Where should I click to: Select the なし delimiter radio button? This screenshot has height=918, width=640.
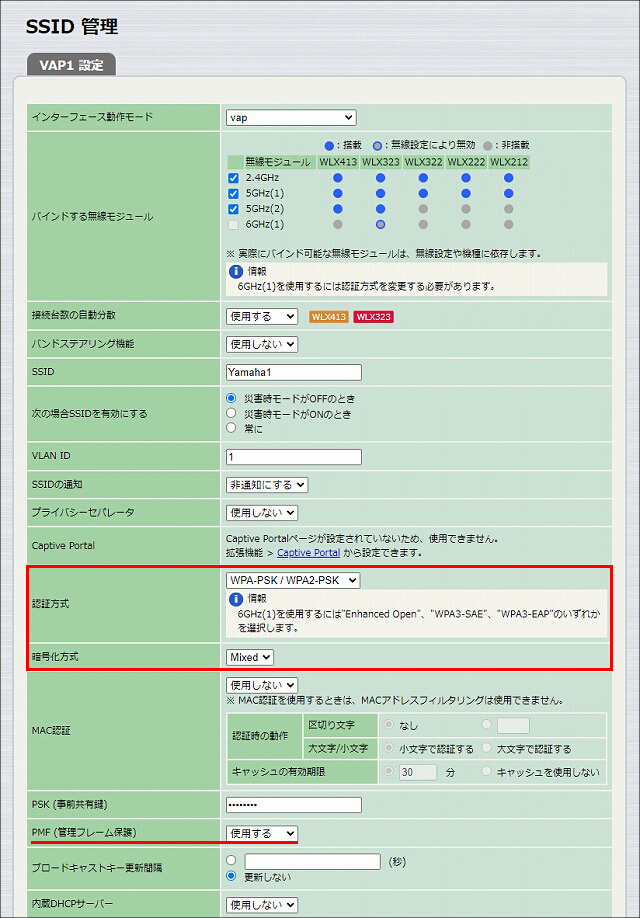click(x=389, y=725)
